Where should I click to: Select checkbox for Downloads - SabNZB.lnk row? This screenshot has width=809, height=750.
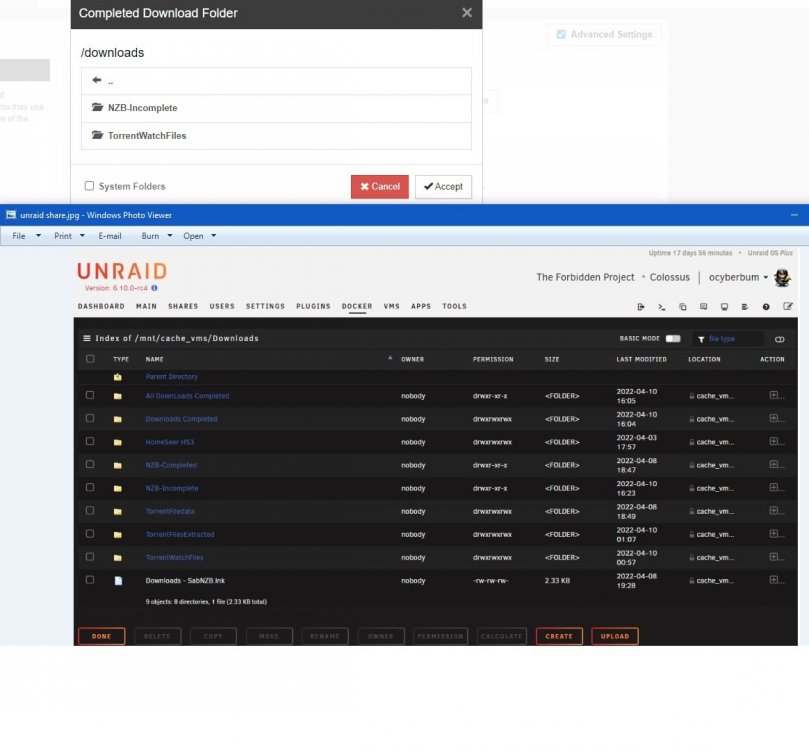[90, 580]
